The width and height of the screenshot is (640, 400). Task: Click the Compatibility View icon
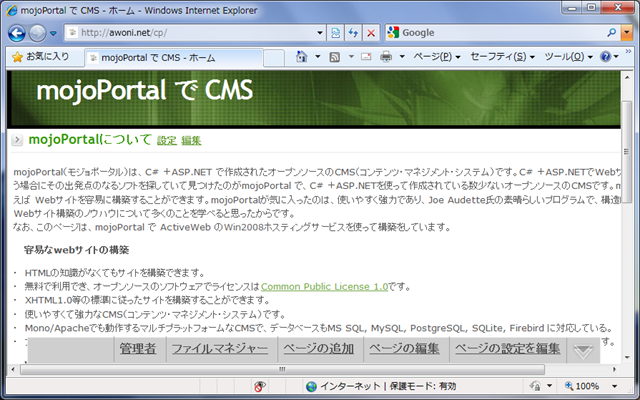point(336,33)
